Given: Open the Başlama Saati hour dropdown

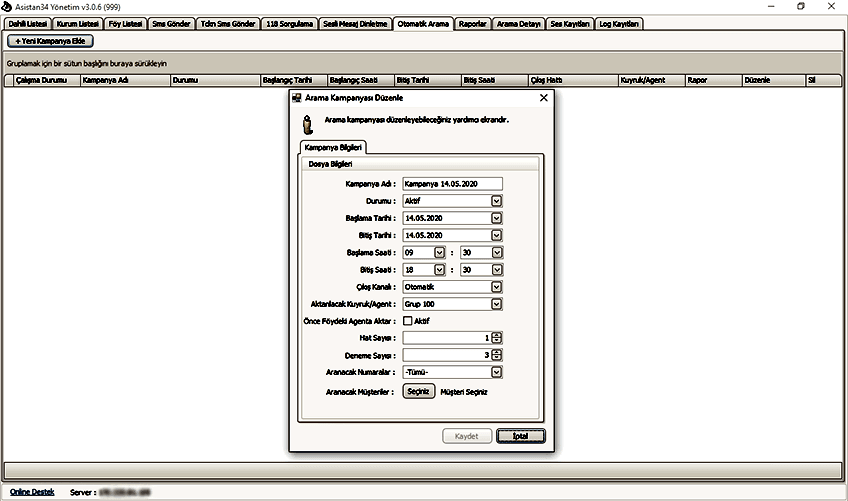Looking at the screenshot, I should coord(439,252).
